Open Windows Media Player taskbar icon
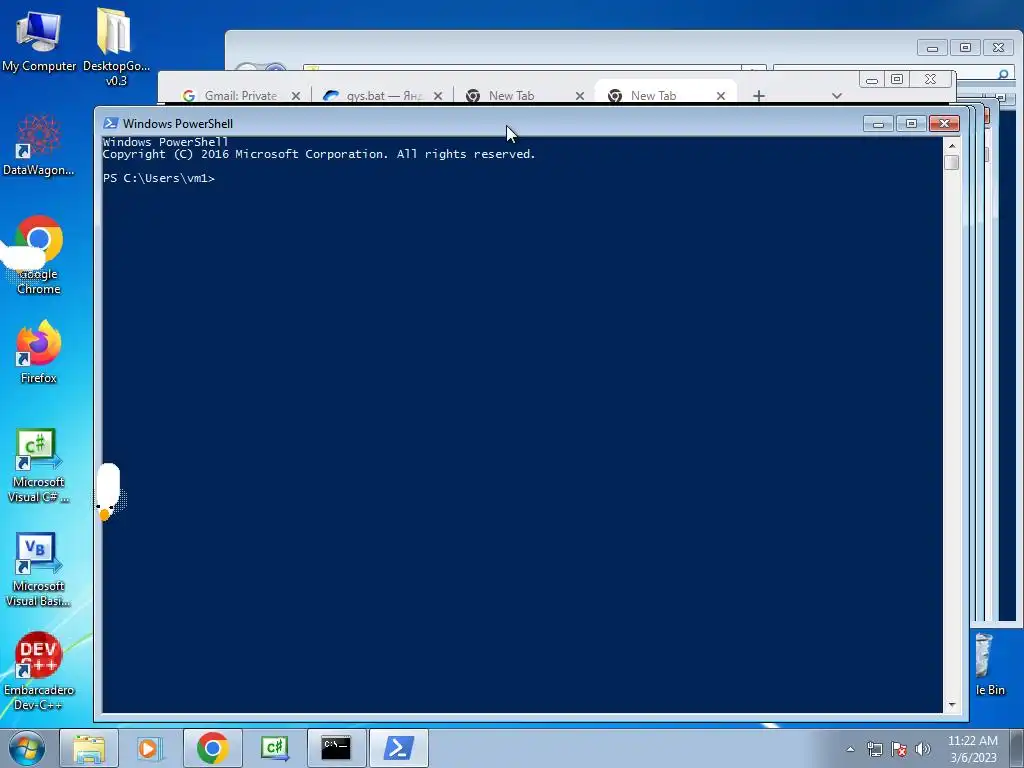This screenshot has width=1024, height=768. pos(150,748)
